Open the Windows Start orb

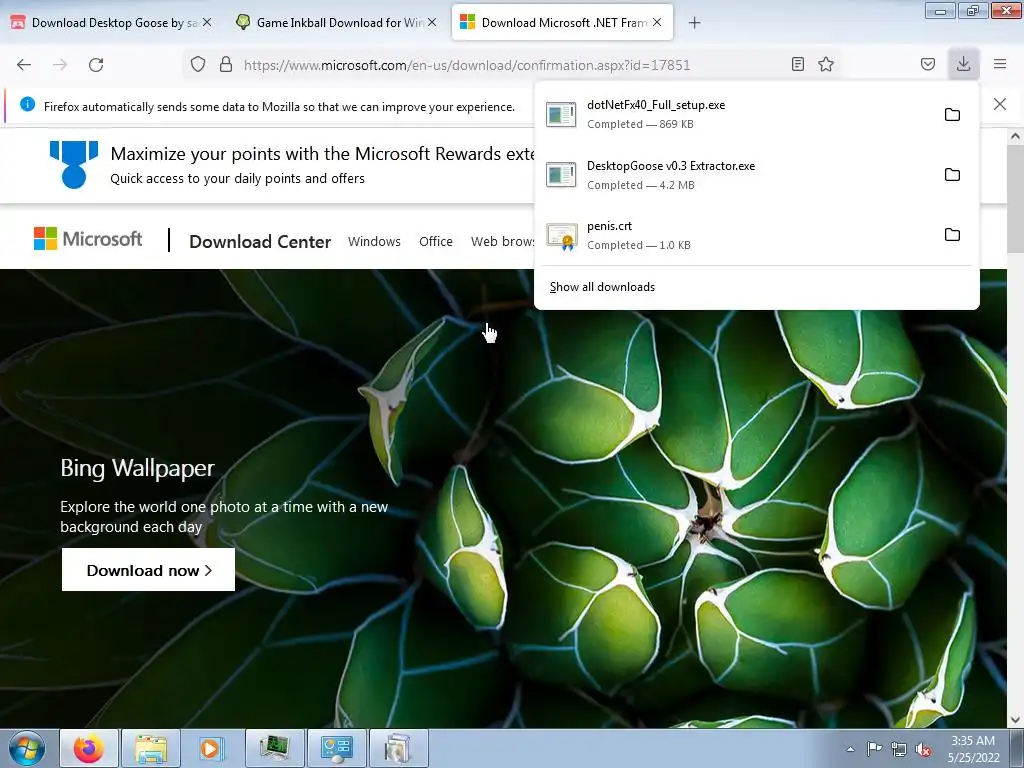(x=26, y=748)
